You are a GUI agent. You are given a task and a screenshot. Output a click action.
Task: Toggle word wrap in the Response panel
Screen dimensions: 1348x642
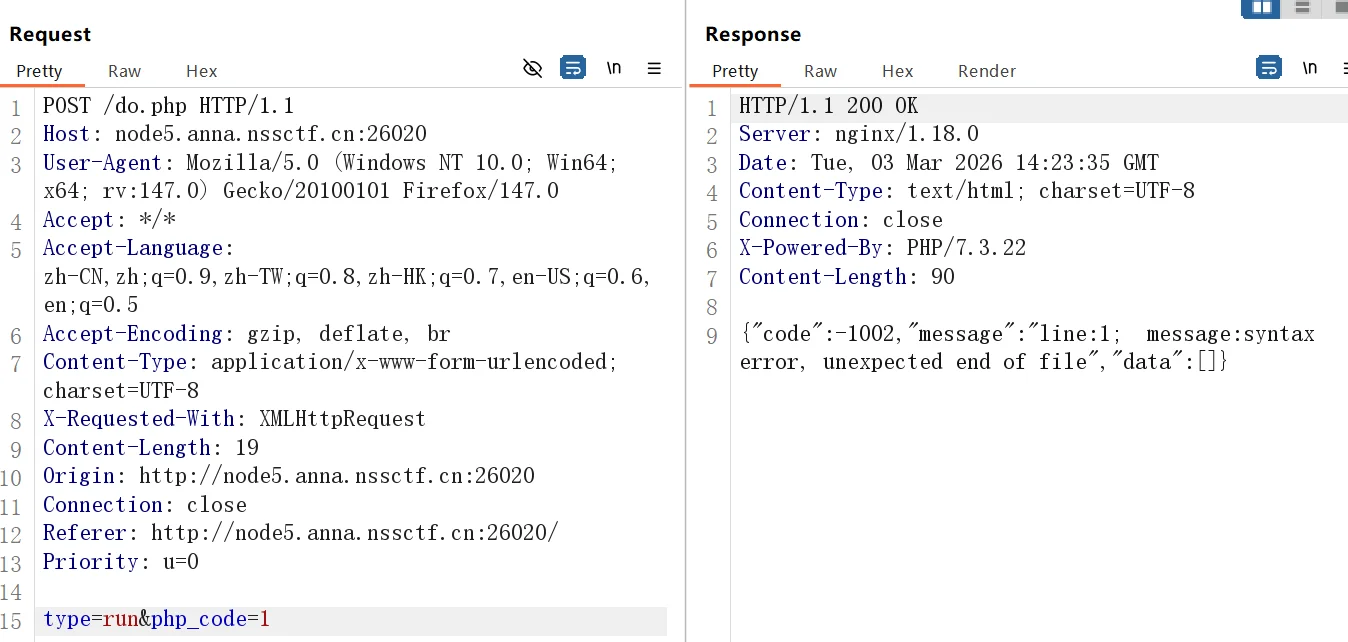(1269, 68)
